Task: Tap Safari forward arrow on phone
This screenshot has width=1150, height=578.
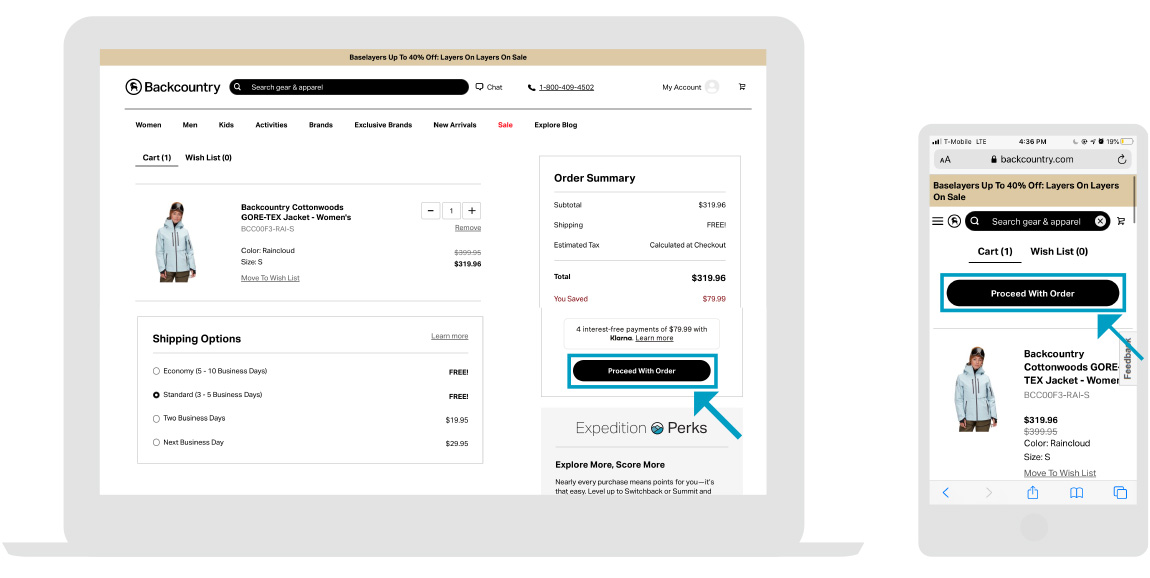Action: point(989,493)
